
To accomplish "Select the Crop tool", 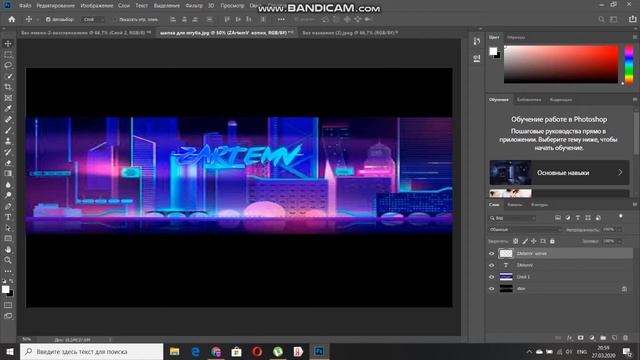I will coord(8,87).
